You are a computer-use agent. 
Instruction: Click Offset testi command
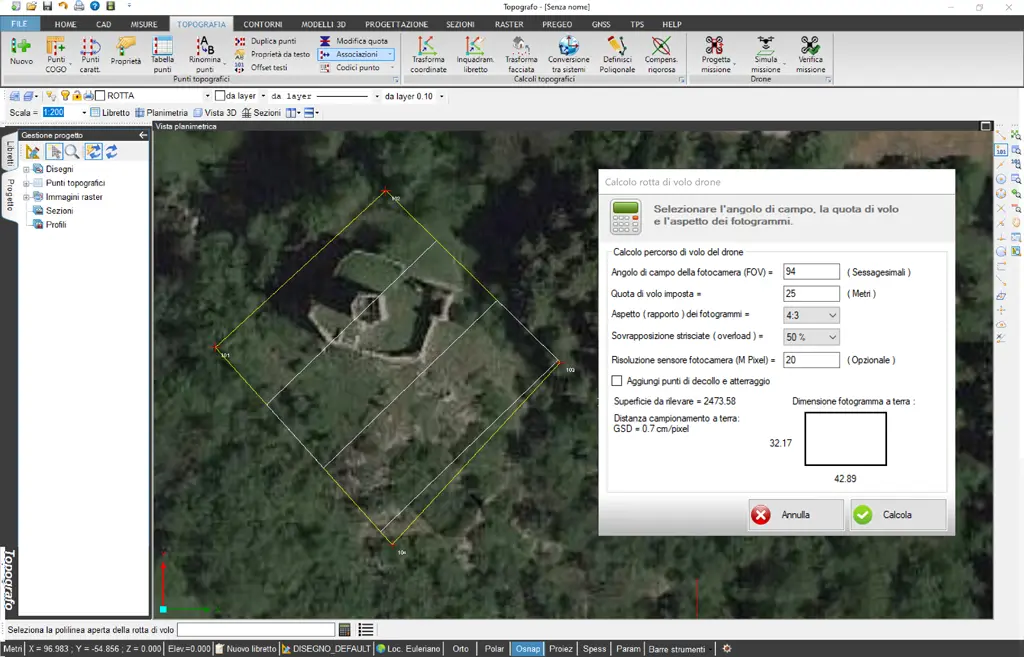pos(261,67)
